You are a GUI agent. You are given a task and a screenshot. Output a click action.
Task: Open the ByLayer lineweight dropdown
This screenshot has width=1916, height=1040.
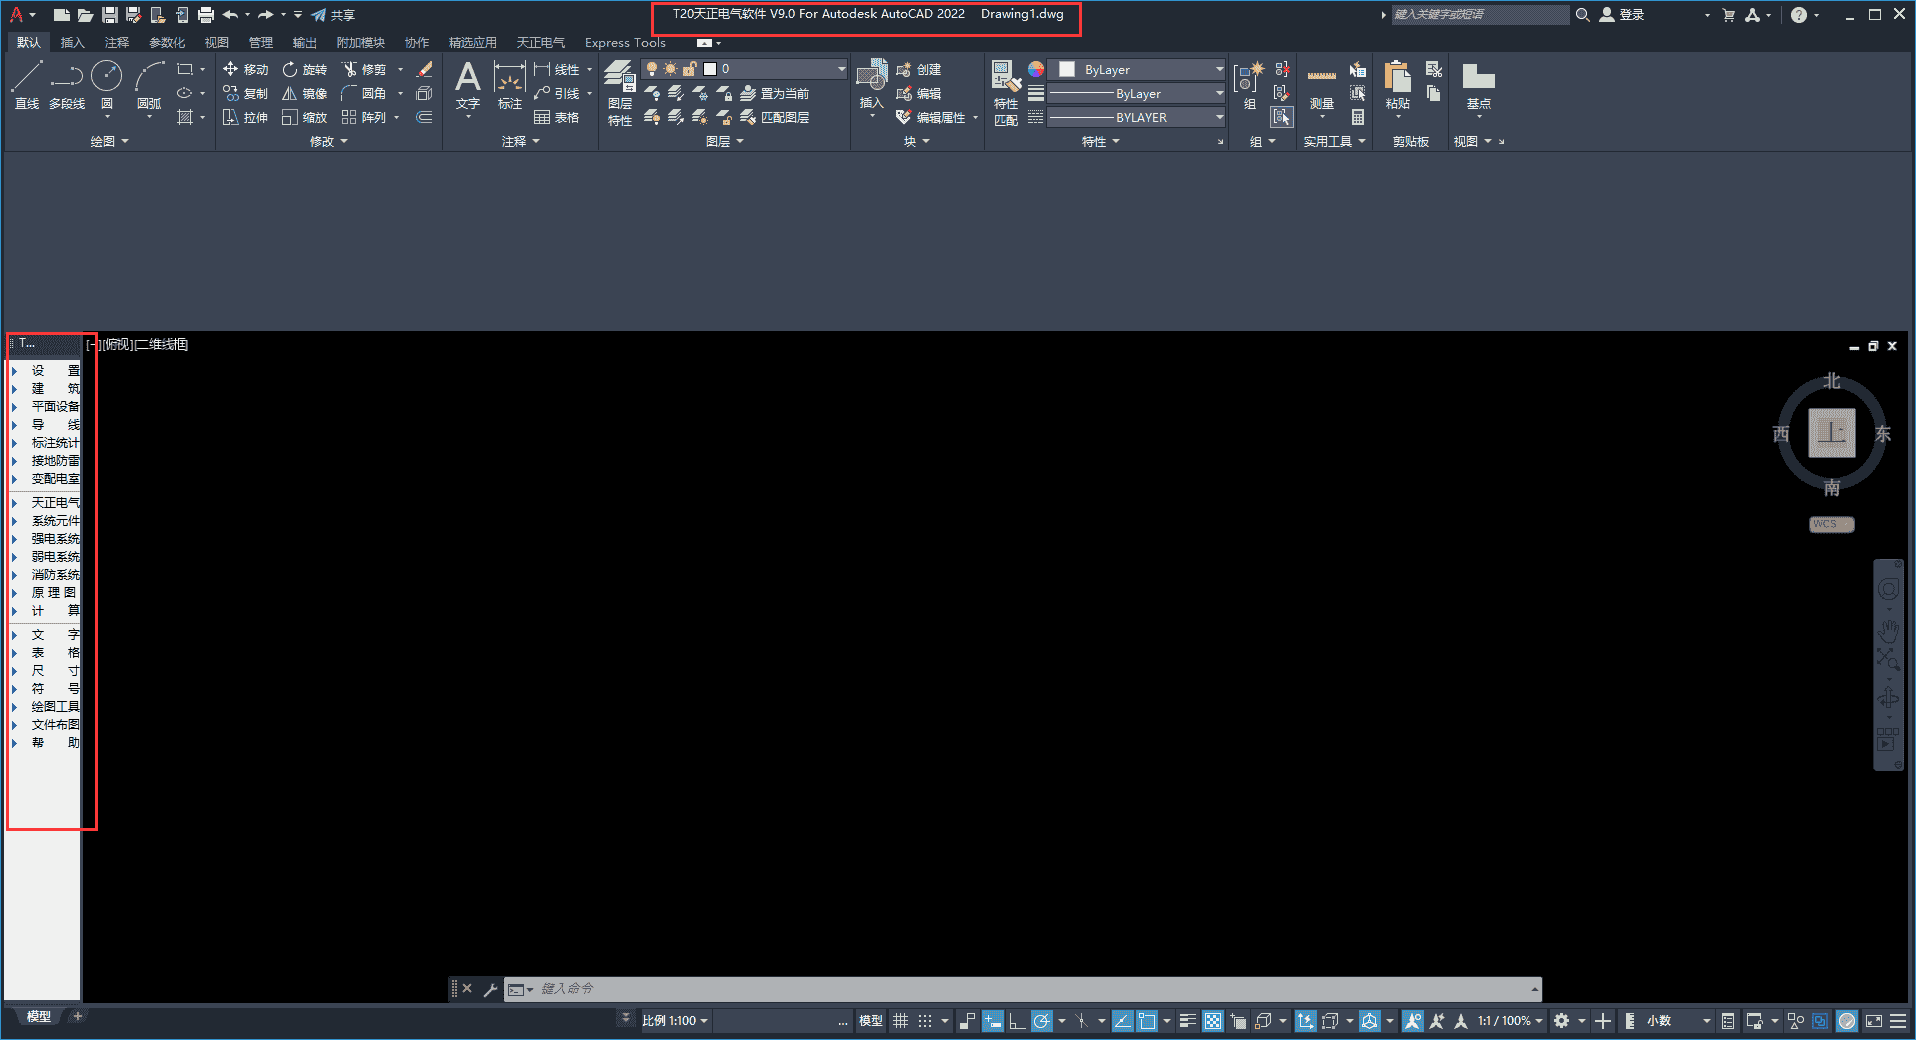pyautogui.click(x=1136, y=93)
